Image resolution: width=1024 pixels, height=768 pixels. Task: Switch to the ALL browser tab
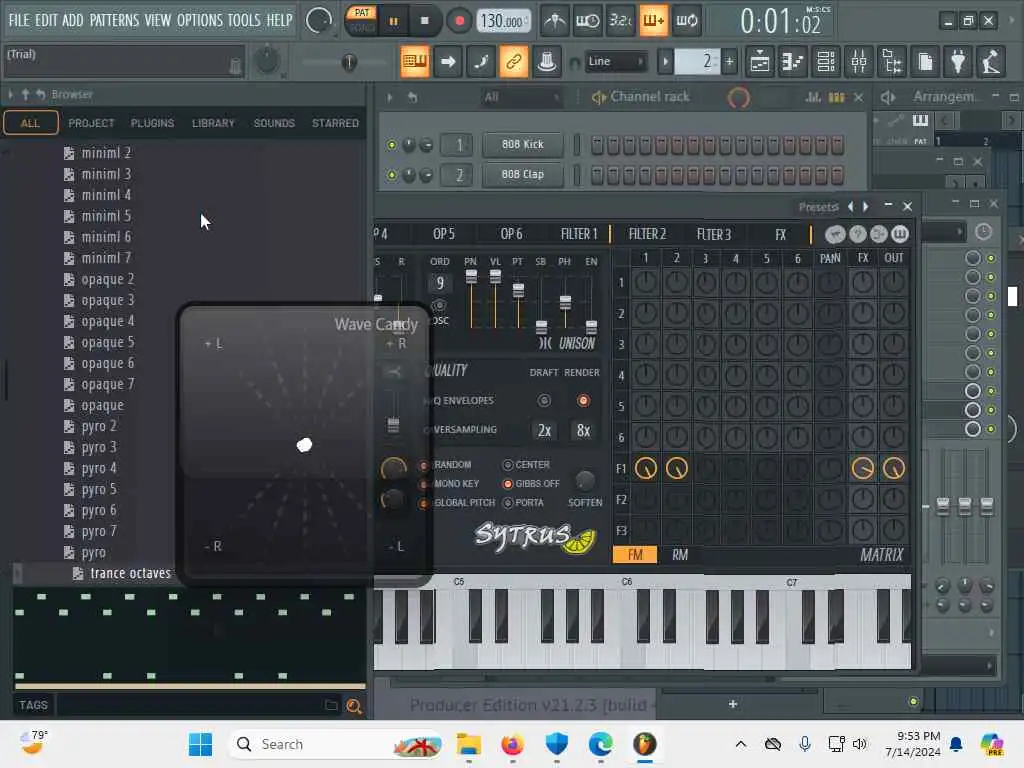click(30, 123)
